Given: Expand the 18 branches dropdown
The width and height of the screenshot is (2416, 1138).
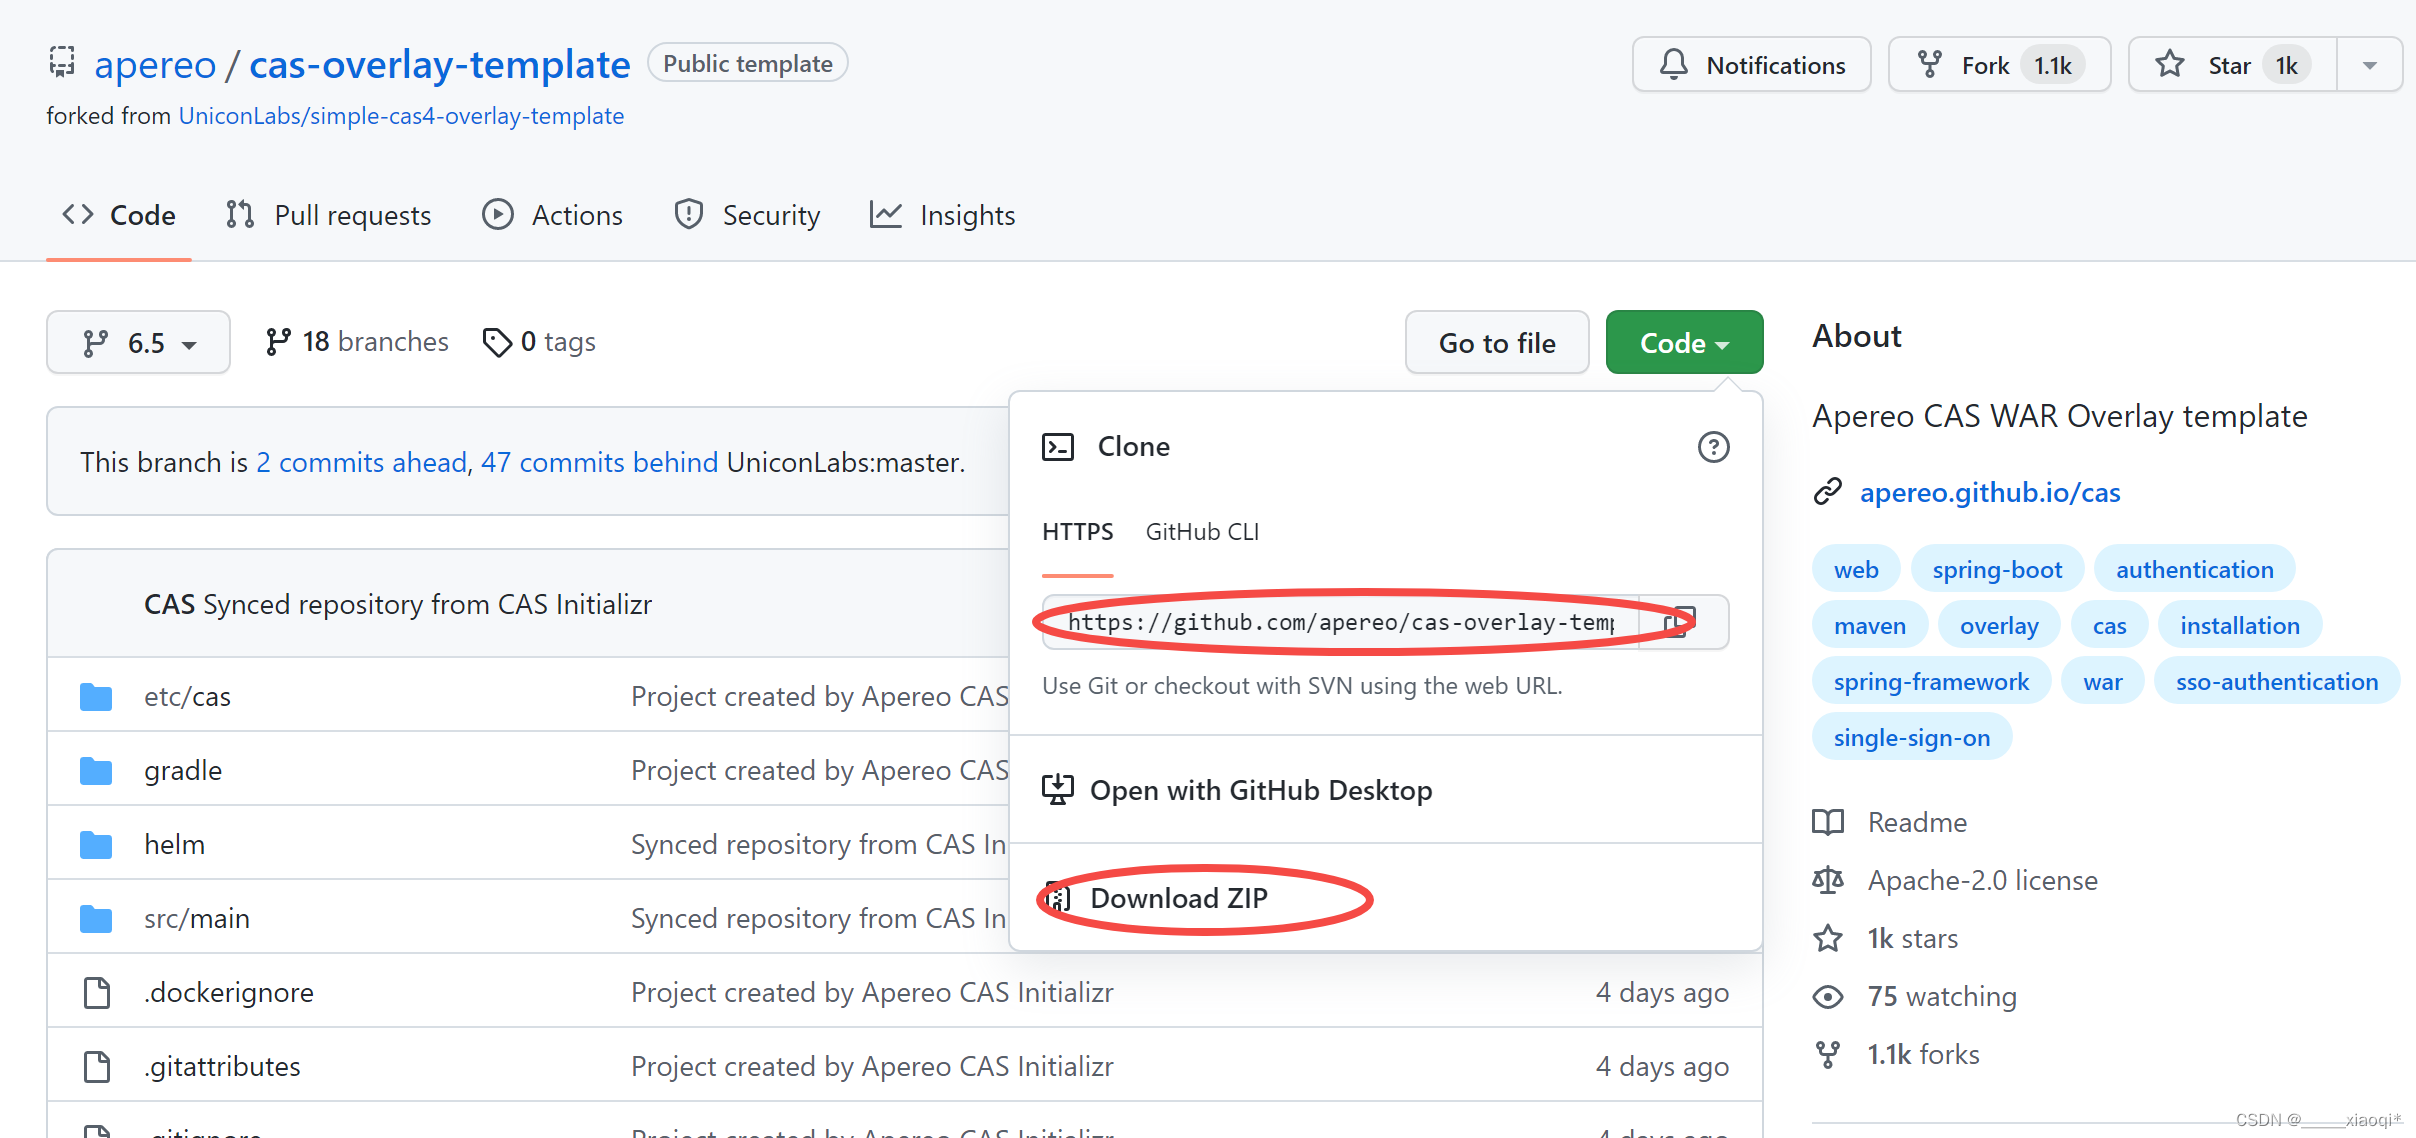Looking at the screenshot, I should click(357, 342).
